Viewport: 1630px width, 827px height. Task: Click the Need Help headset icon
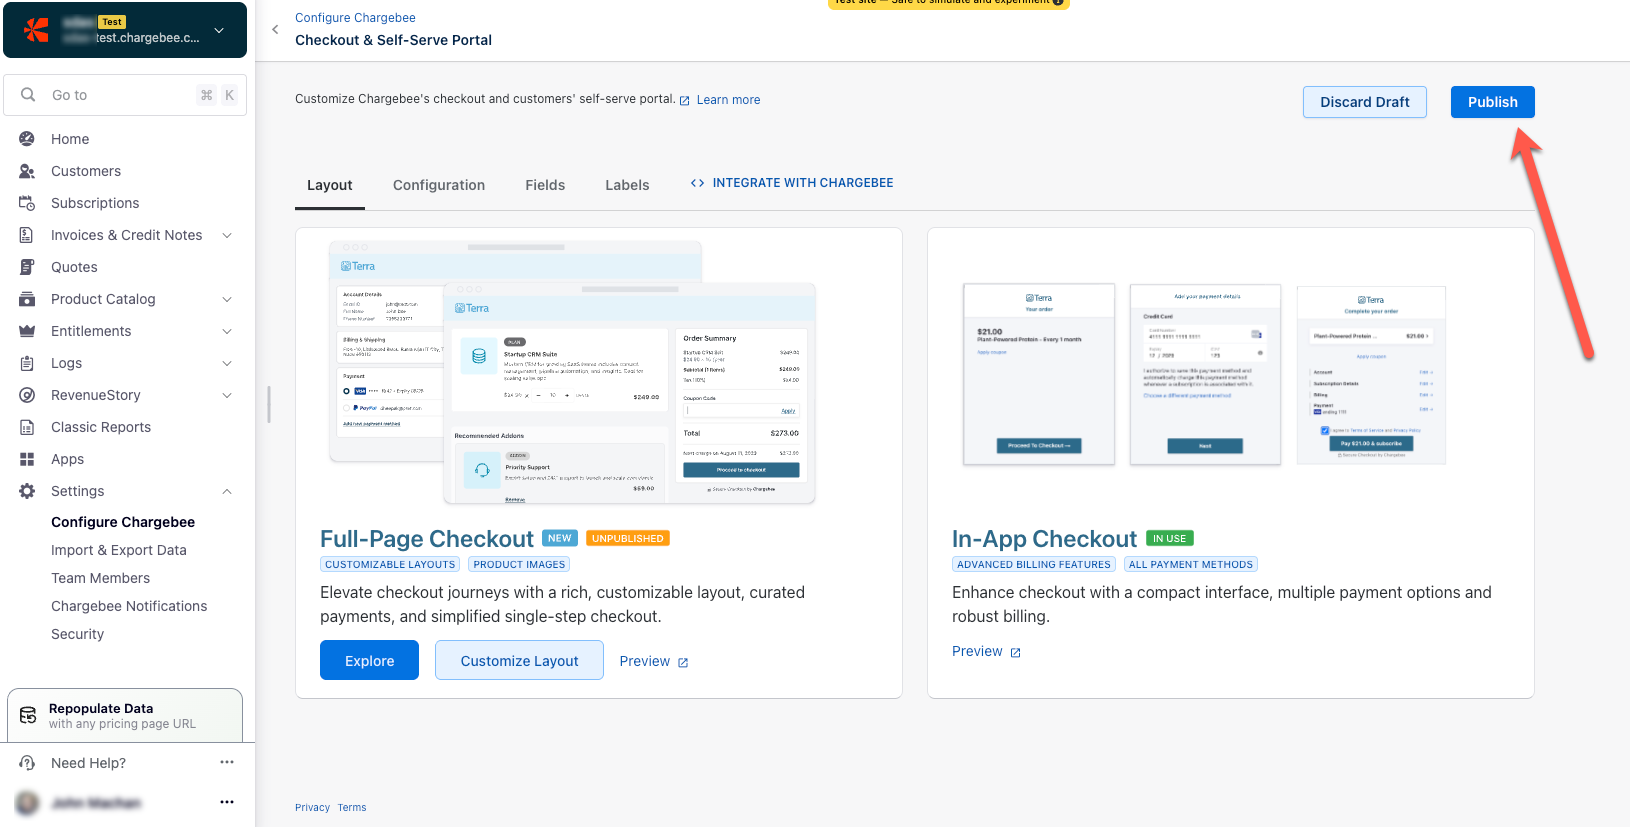pos(27,763)
